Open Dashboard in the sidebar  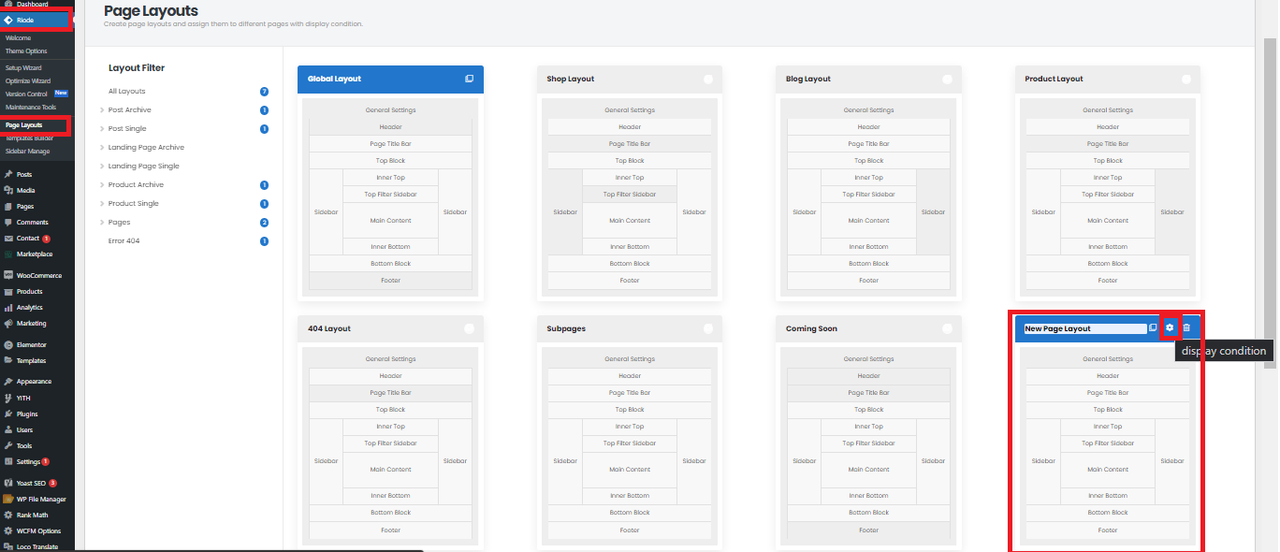32,4
